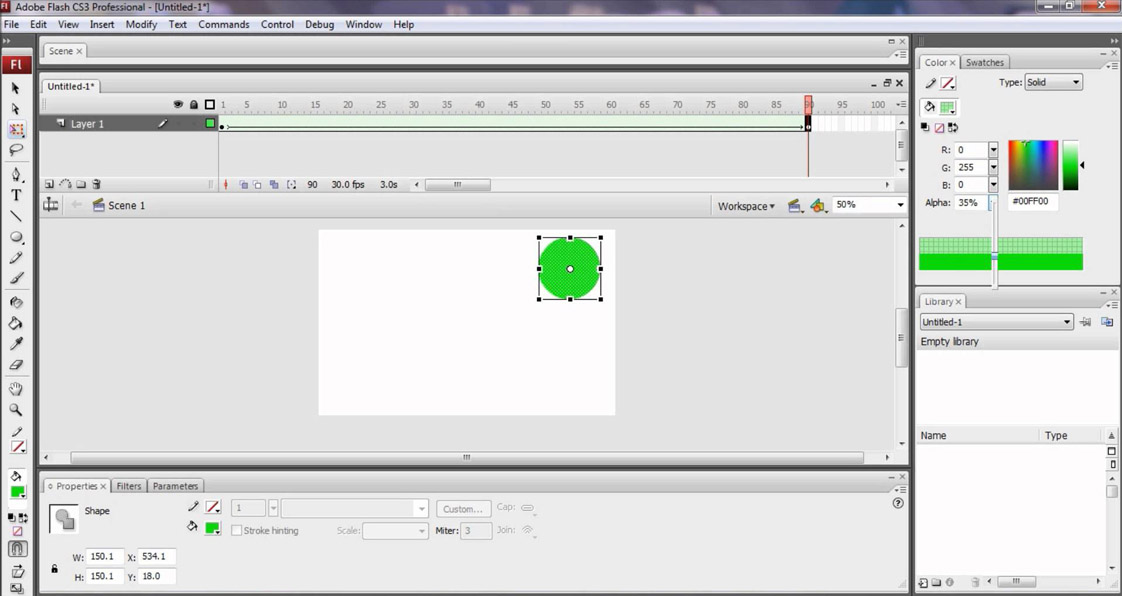Image resolution: width=1122 pixels, height=596 pixels.
Task: Select the Paint Bucket tool
Action: point(16,323)
